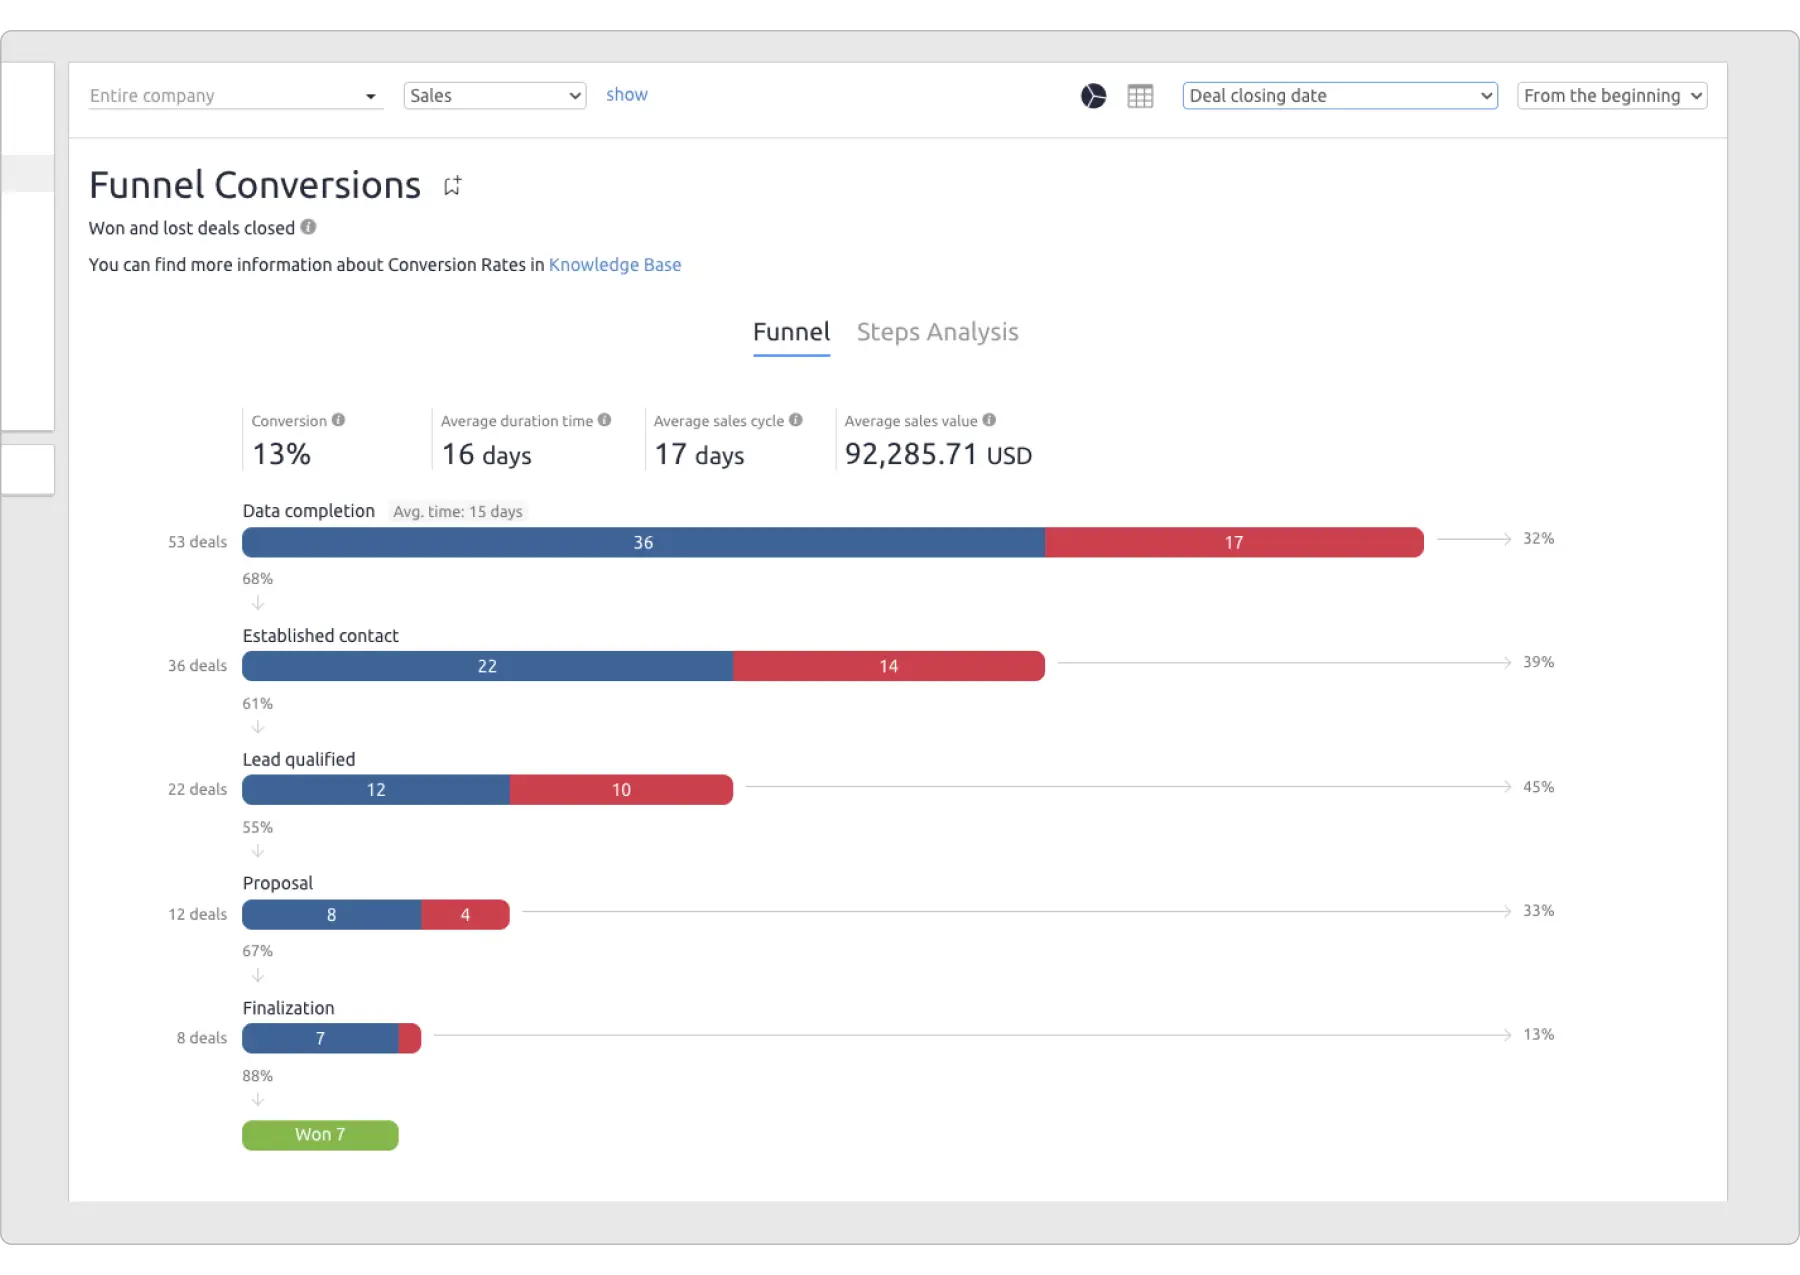Open info icon next to Average duration time
Screen dimensions: 1800x1275
pos(605,420)
